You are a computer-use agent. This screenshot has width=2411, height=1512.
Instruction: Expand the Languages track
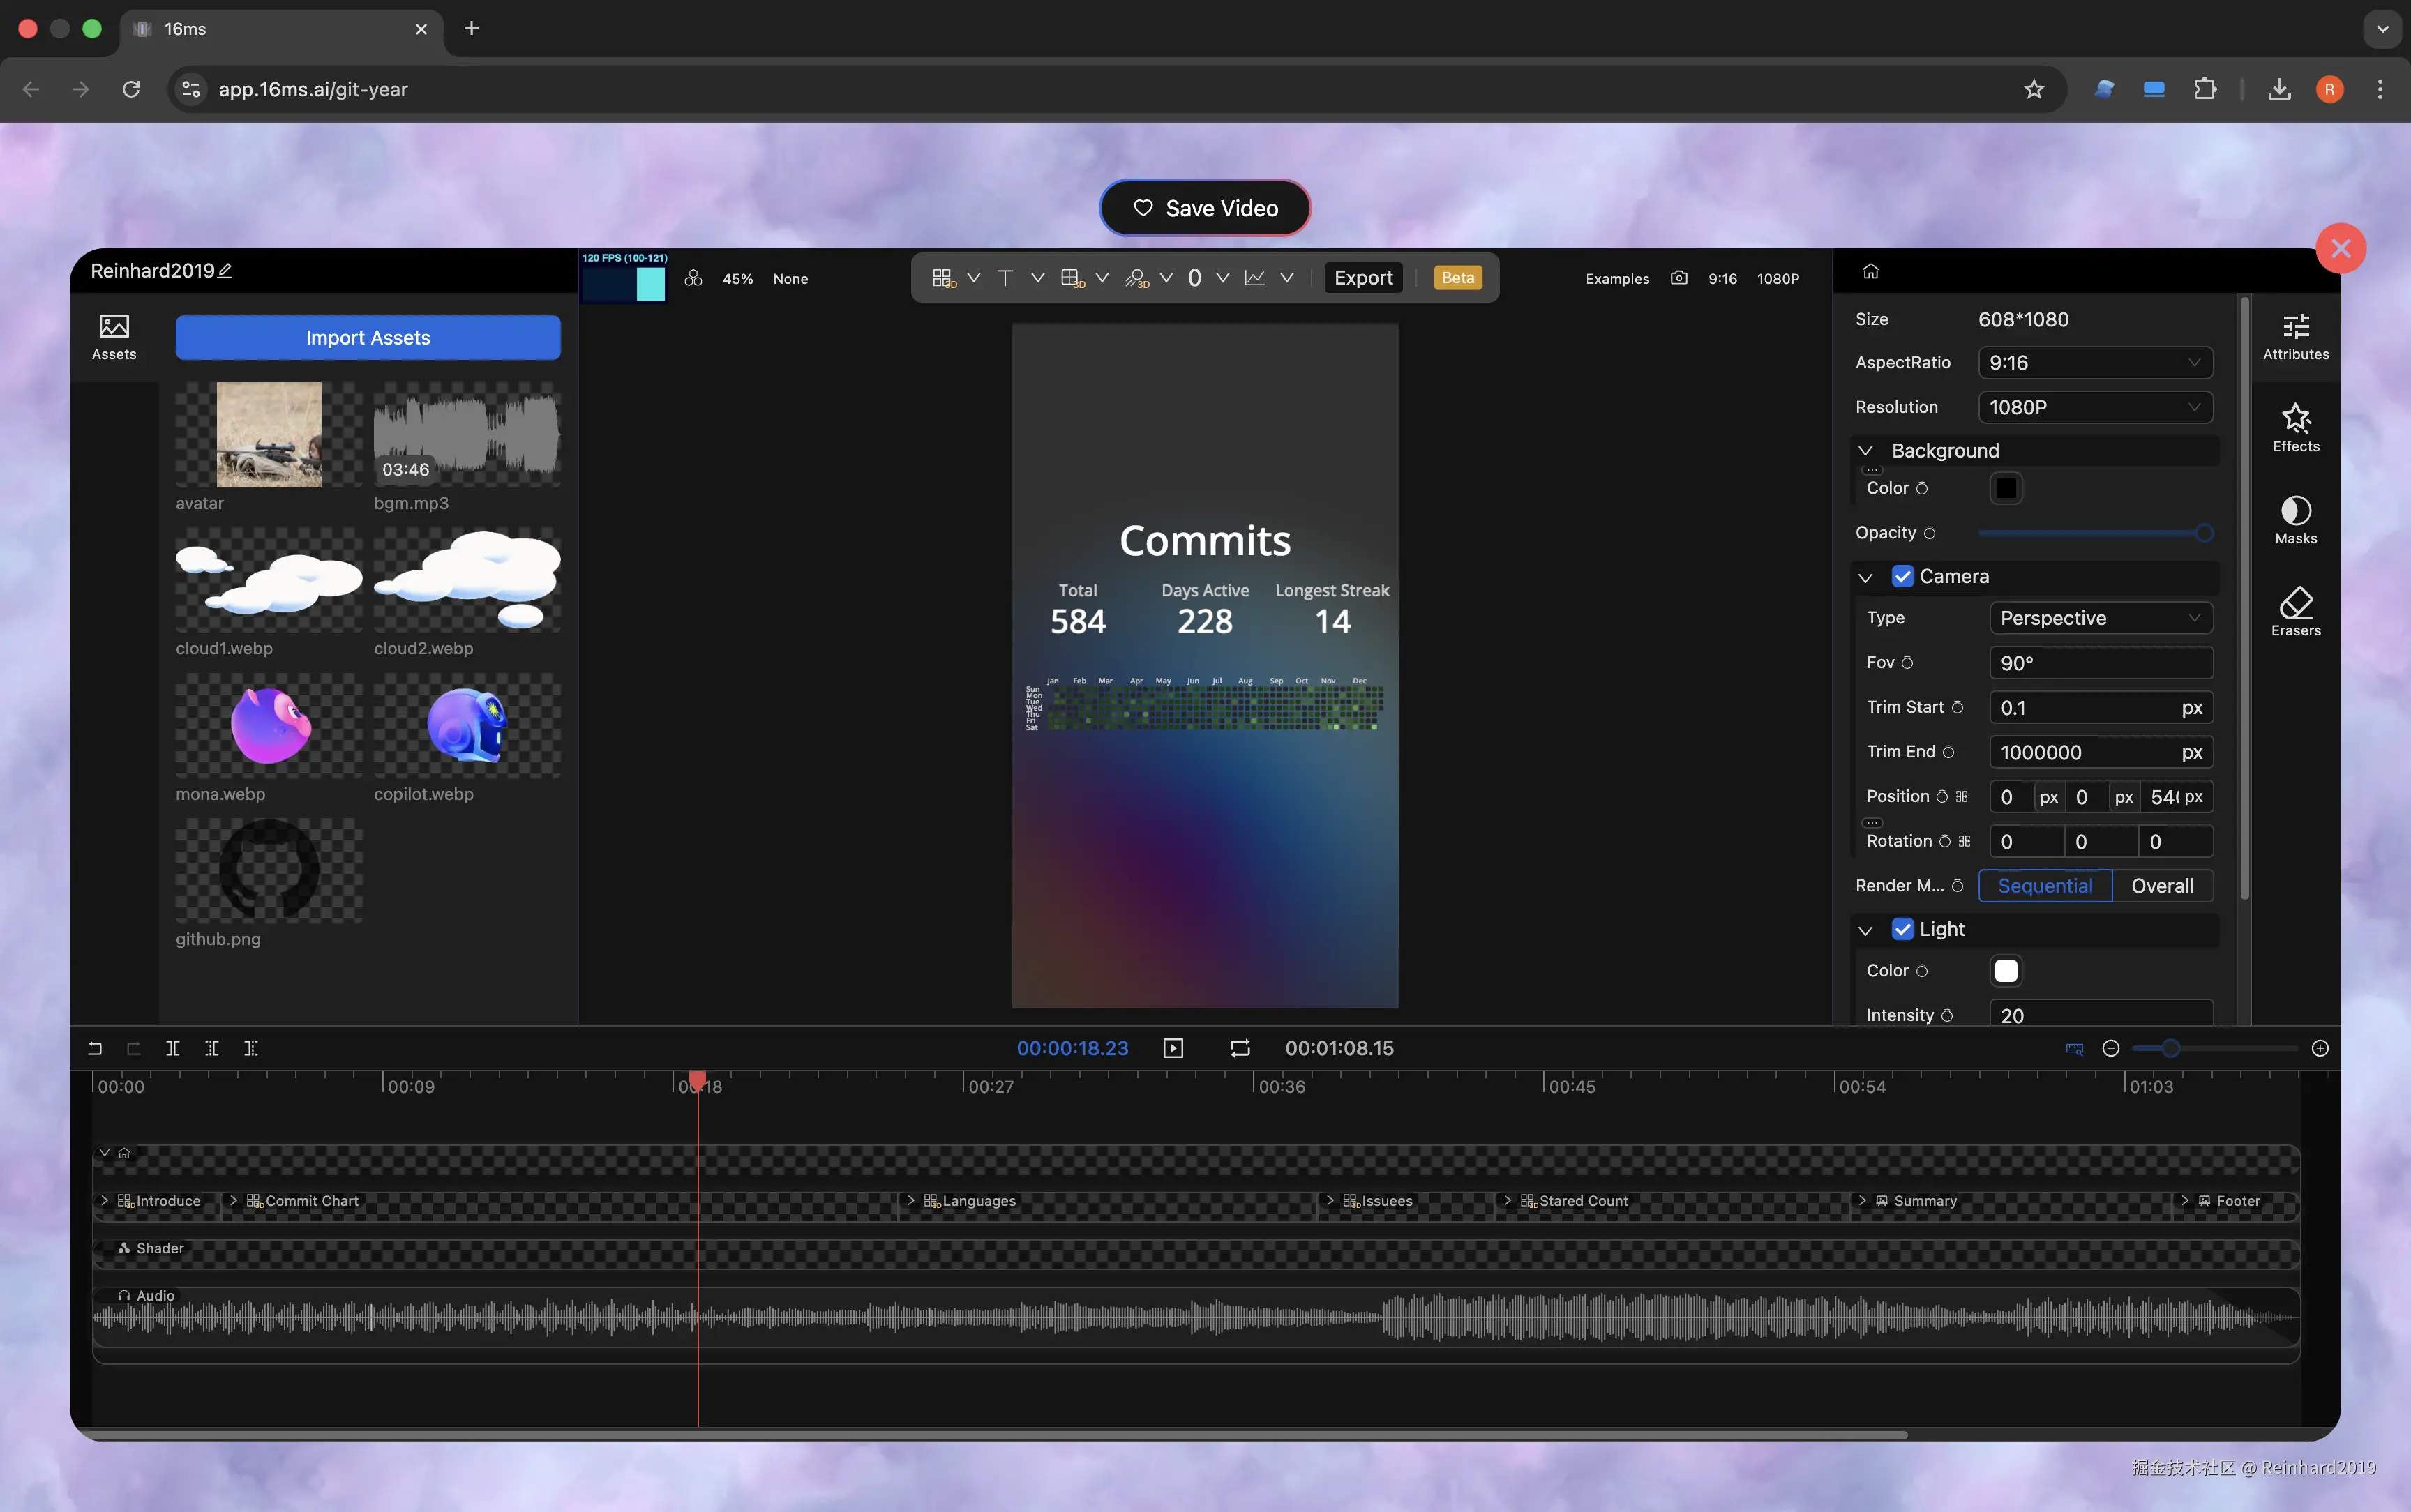(x=910, y=1200)
